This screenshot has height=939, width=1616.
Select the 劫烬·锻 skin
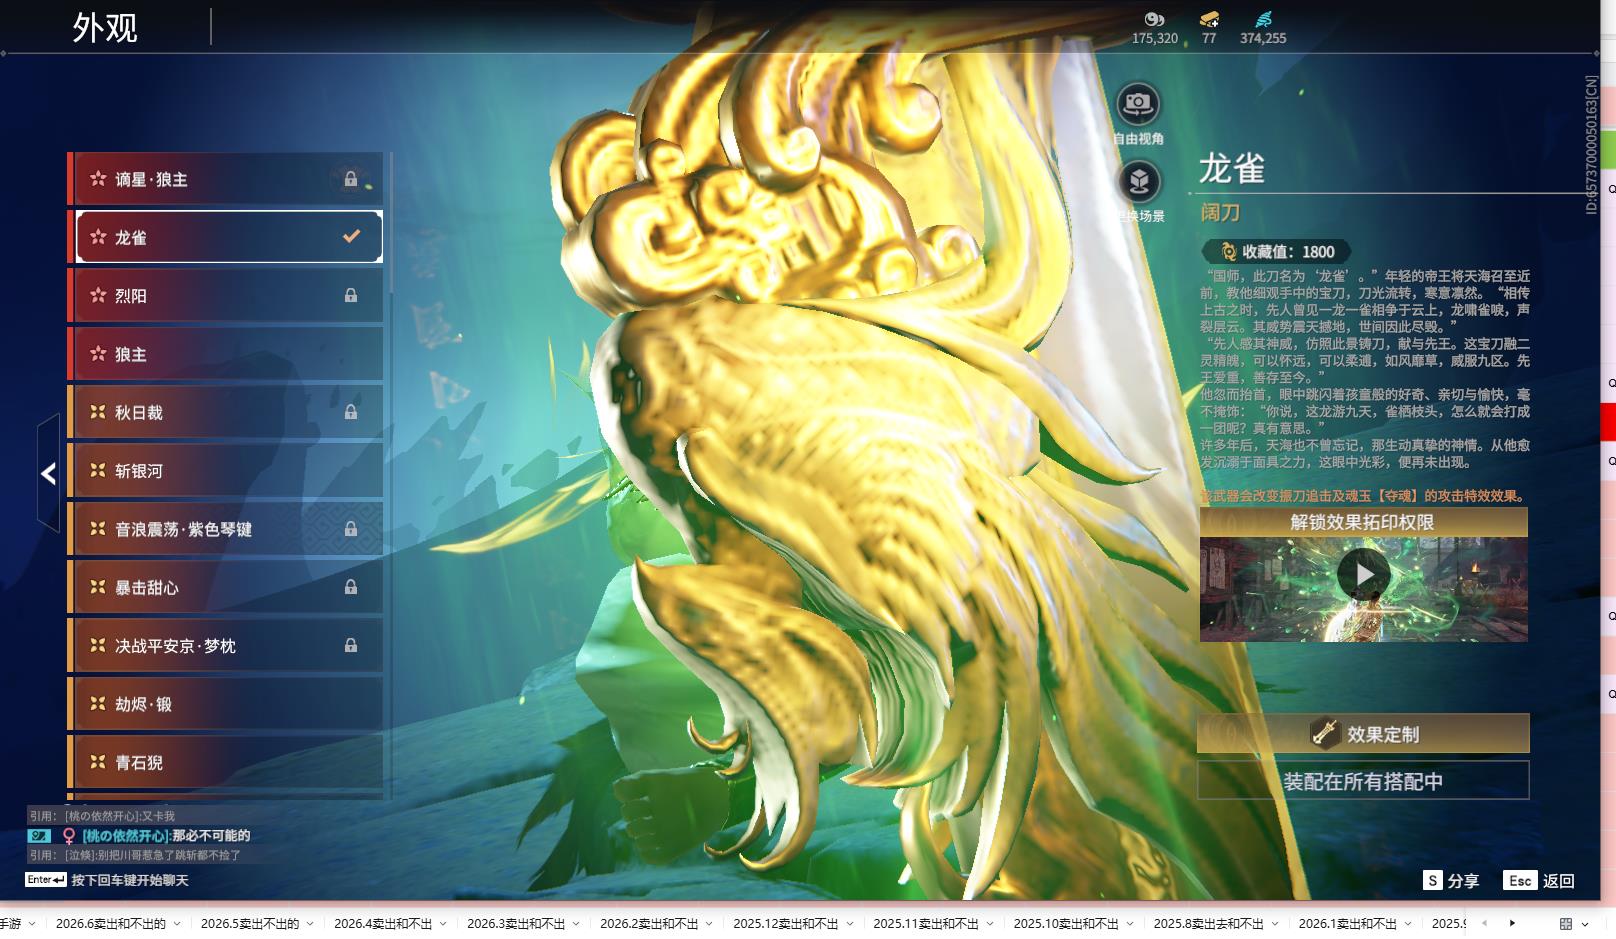point(225,704)
